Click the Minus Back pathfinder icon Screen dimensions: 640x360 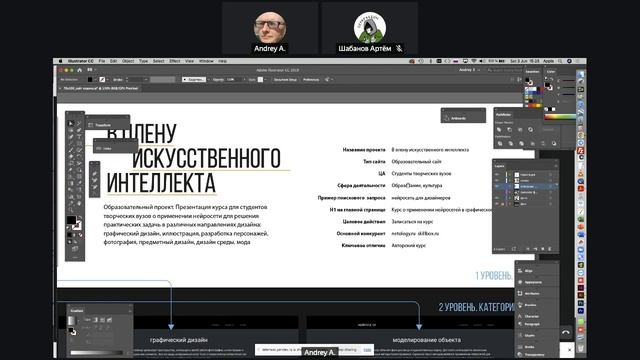(x=554, y=144)
